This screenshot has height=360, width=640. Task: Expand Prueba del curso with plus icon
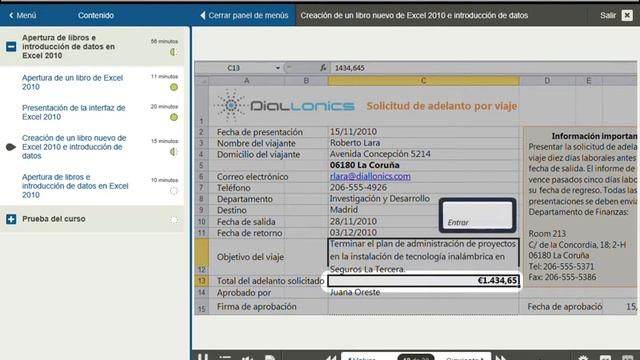point(11,219)
